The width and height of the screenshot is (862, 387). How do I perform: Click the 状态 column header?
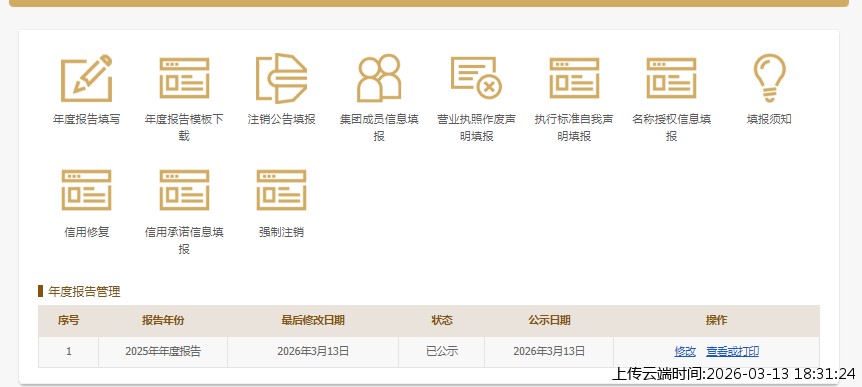pos(441,320)
